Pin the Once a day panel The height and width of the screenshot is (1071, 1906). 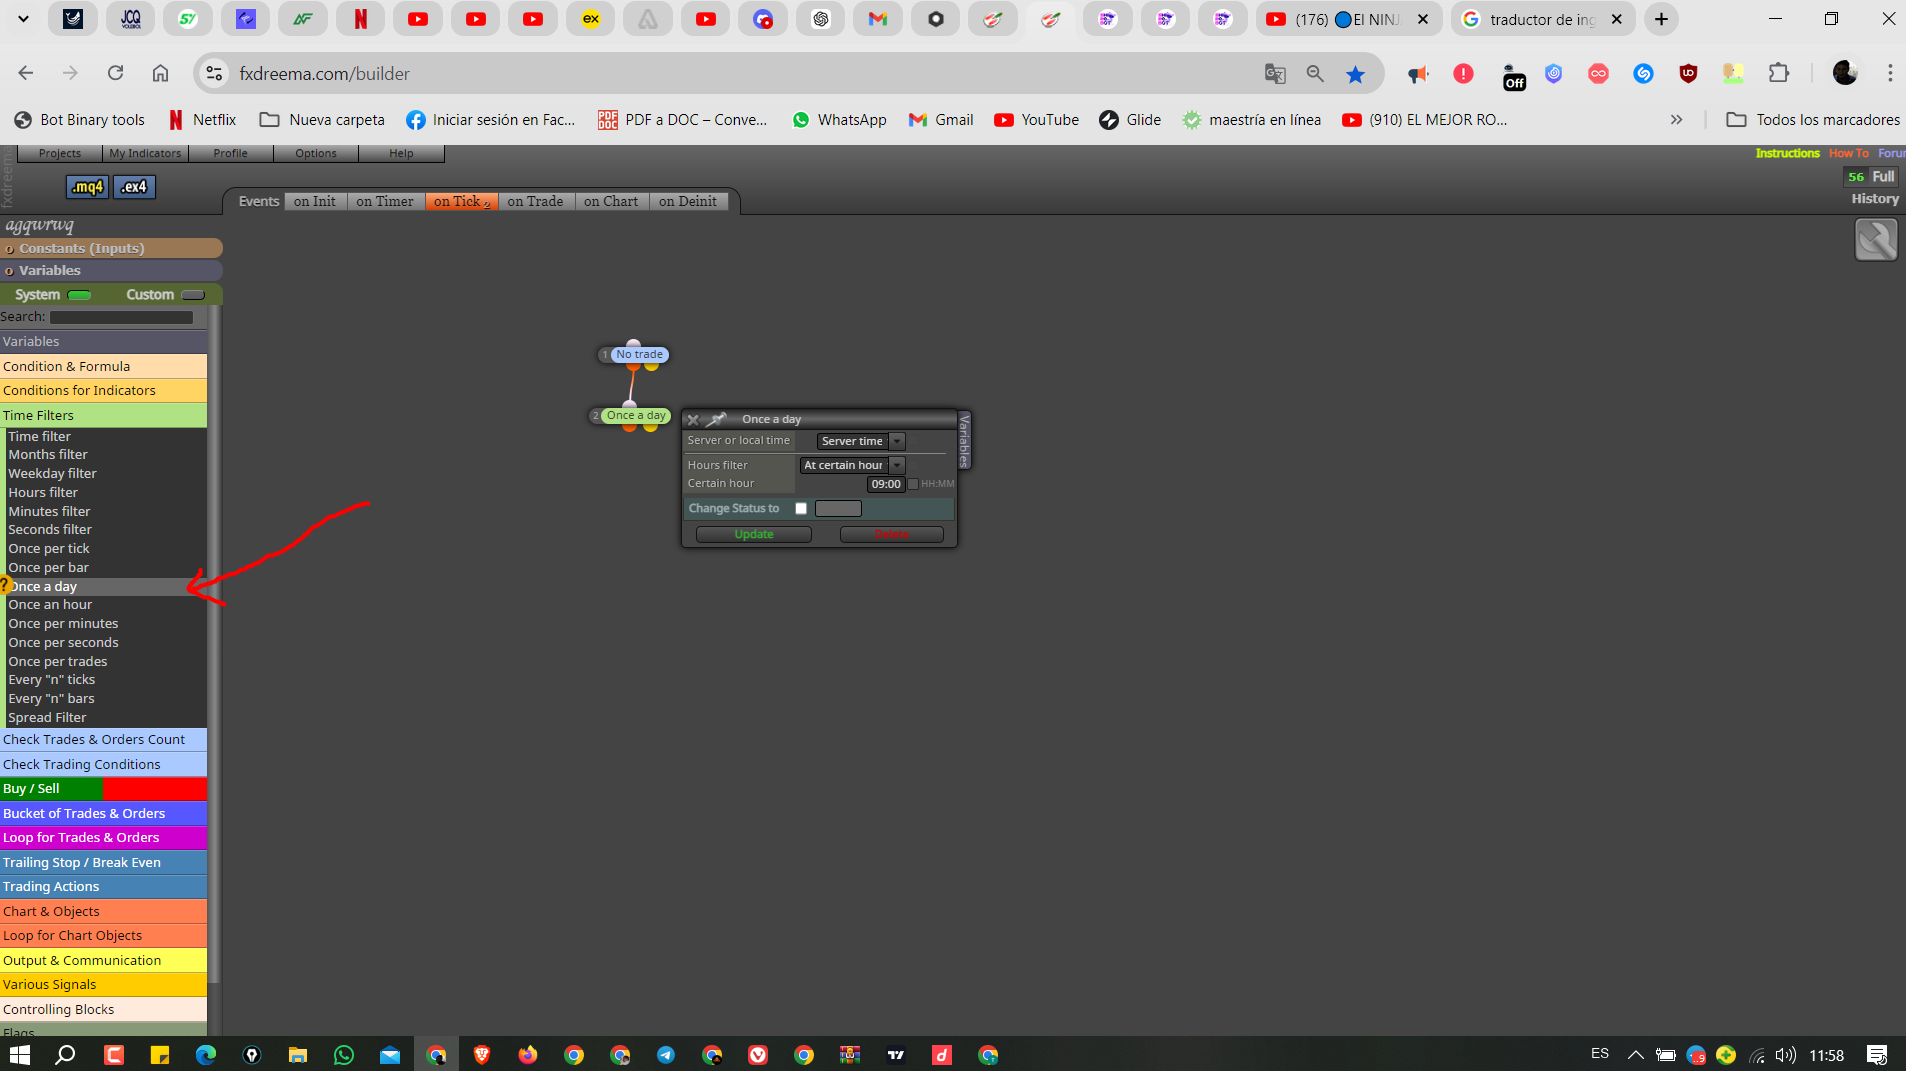pyautogui.click(x=717, y=420)
